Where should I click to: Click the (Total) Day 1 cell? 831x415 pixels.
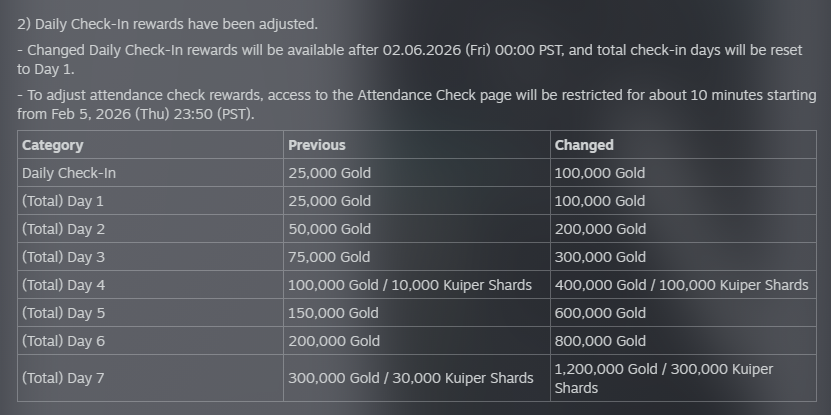[63, 201]
